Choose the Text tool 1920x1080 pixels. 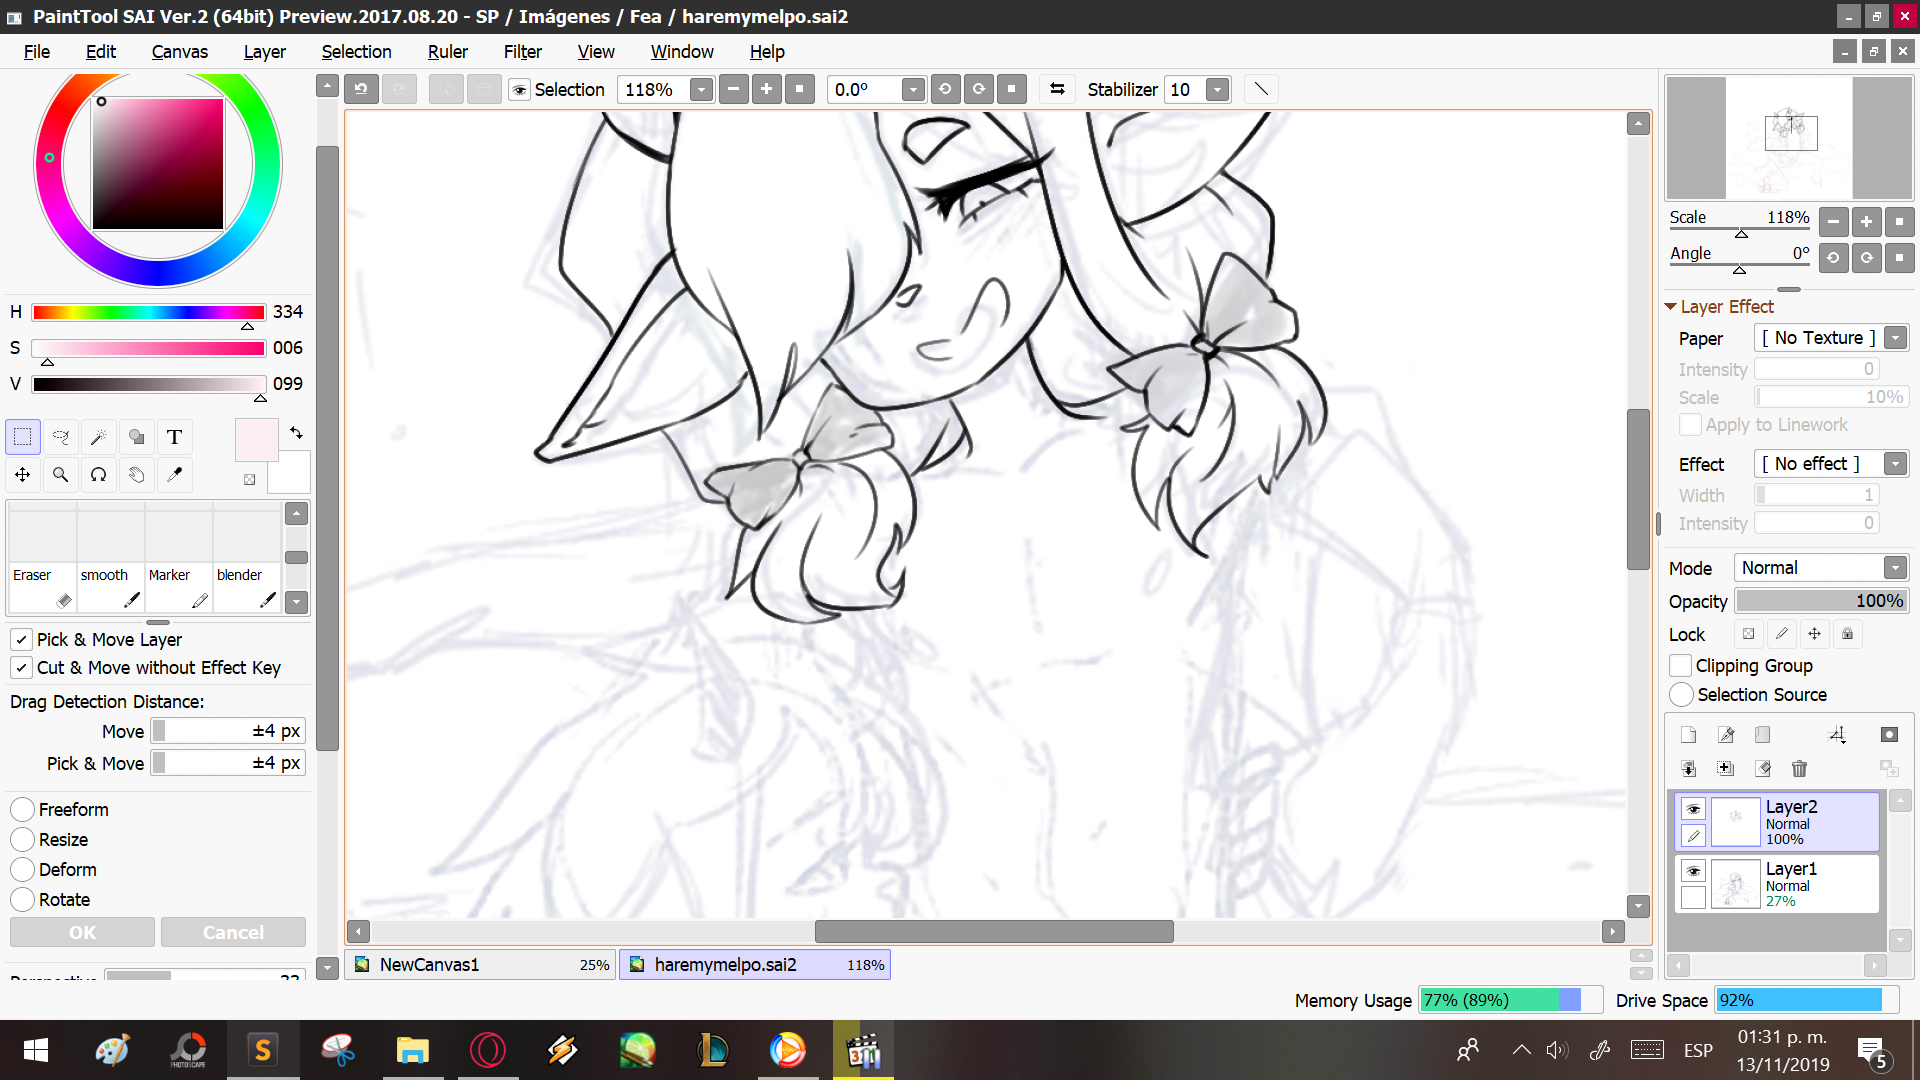pyautogui.click(x=174, y=437)
